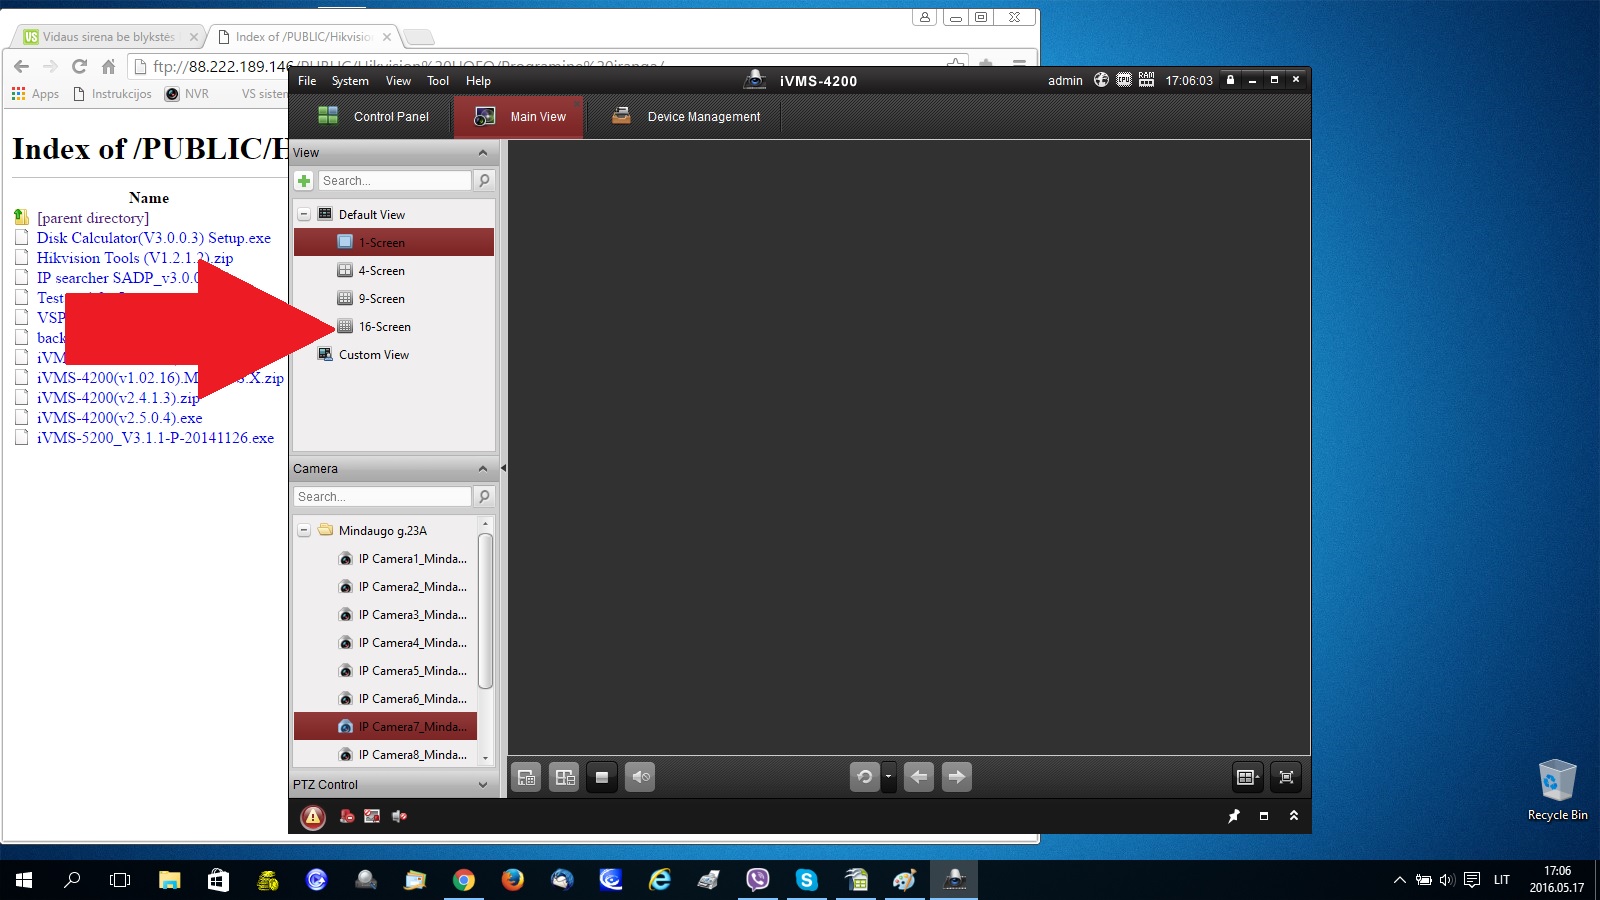Open Hikvision Tools (V1.2.1.2).zip link in browser
Viewport: 1600px width, 900px height.
click(135, 258)
